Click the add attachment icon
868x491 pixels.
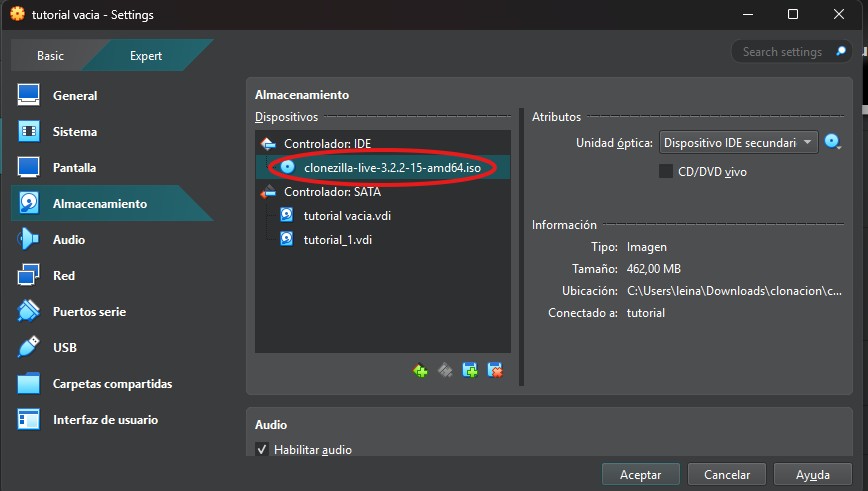470,370
